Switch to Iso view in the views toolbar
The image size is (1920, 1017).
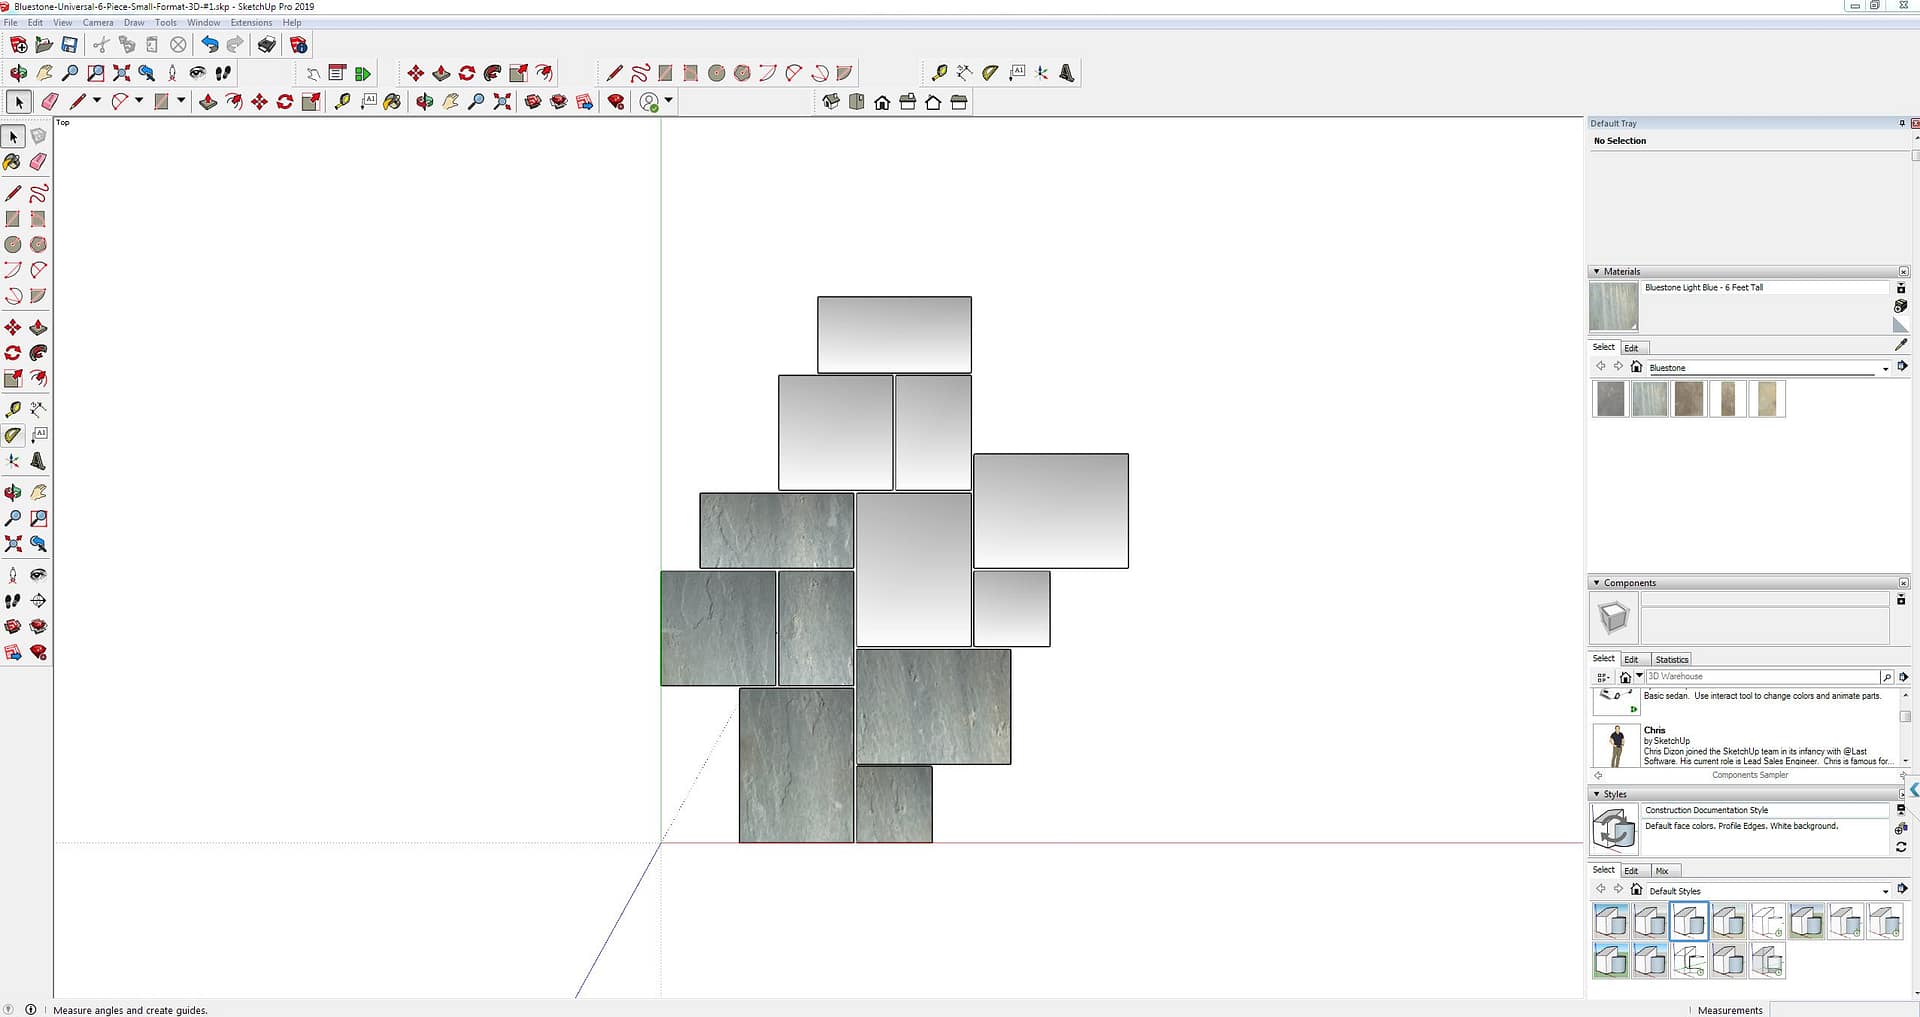[x=830, y=102]
